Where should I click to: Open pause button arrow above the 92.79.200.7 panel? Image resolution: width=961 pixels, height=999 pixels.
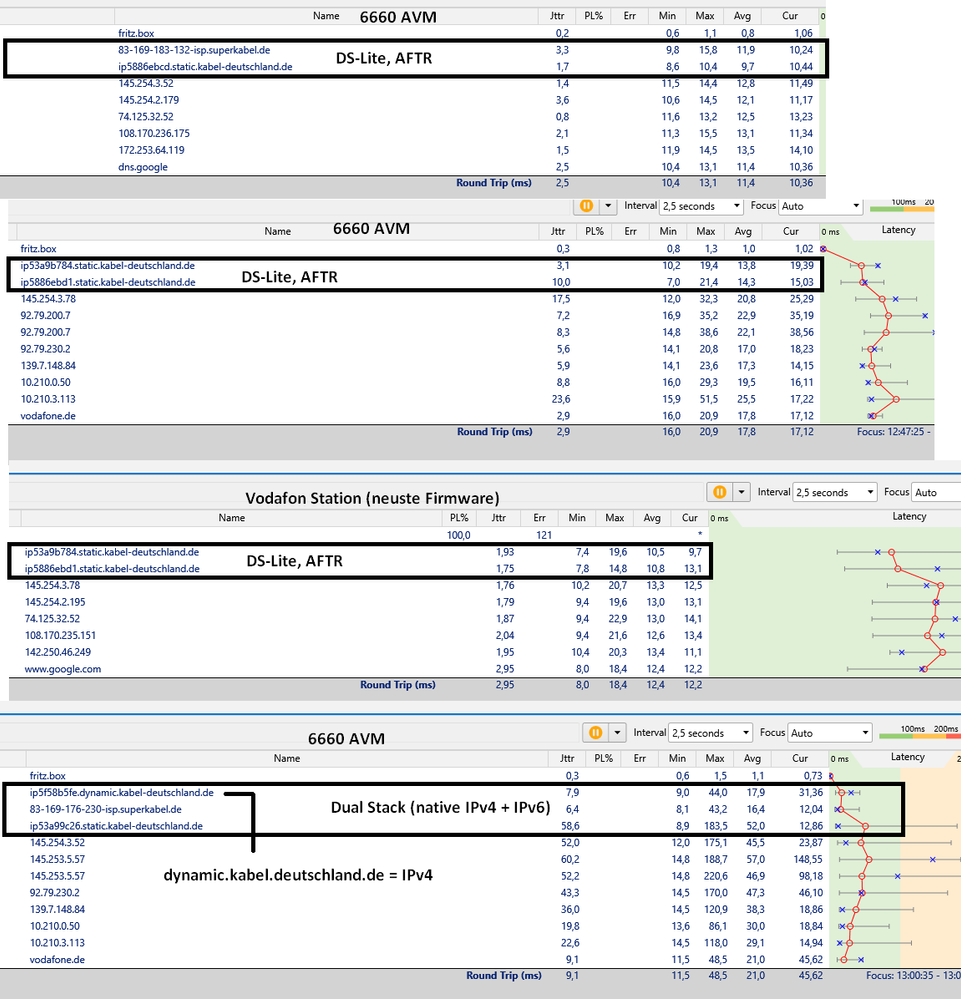coord(608,206)
